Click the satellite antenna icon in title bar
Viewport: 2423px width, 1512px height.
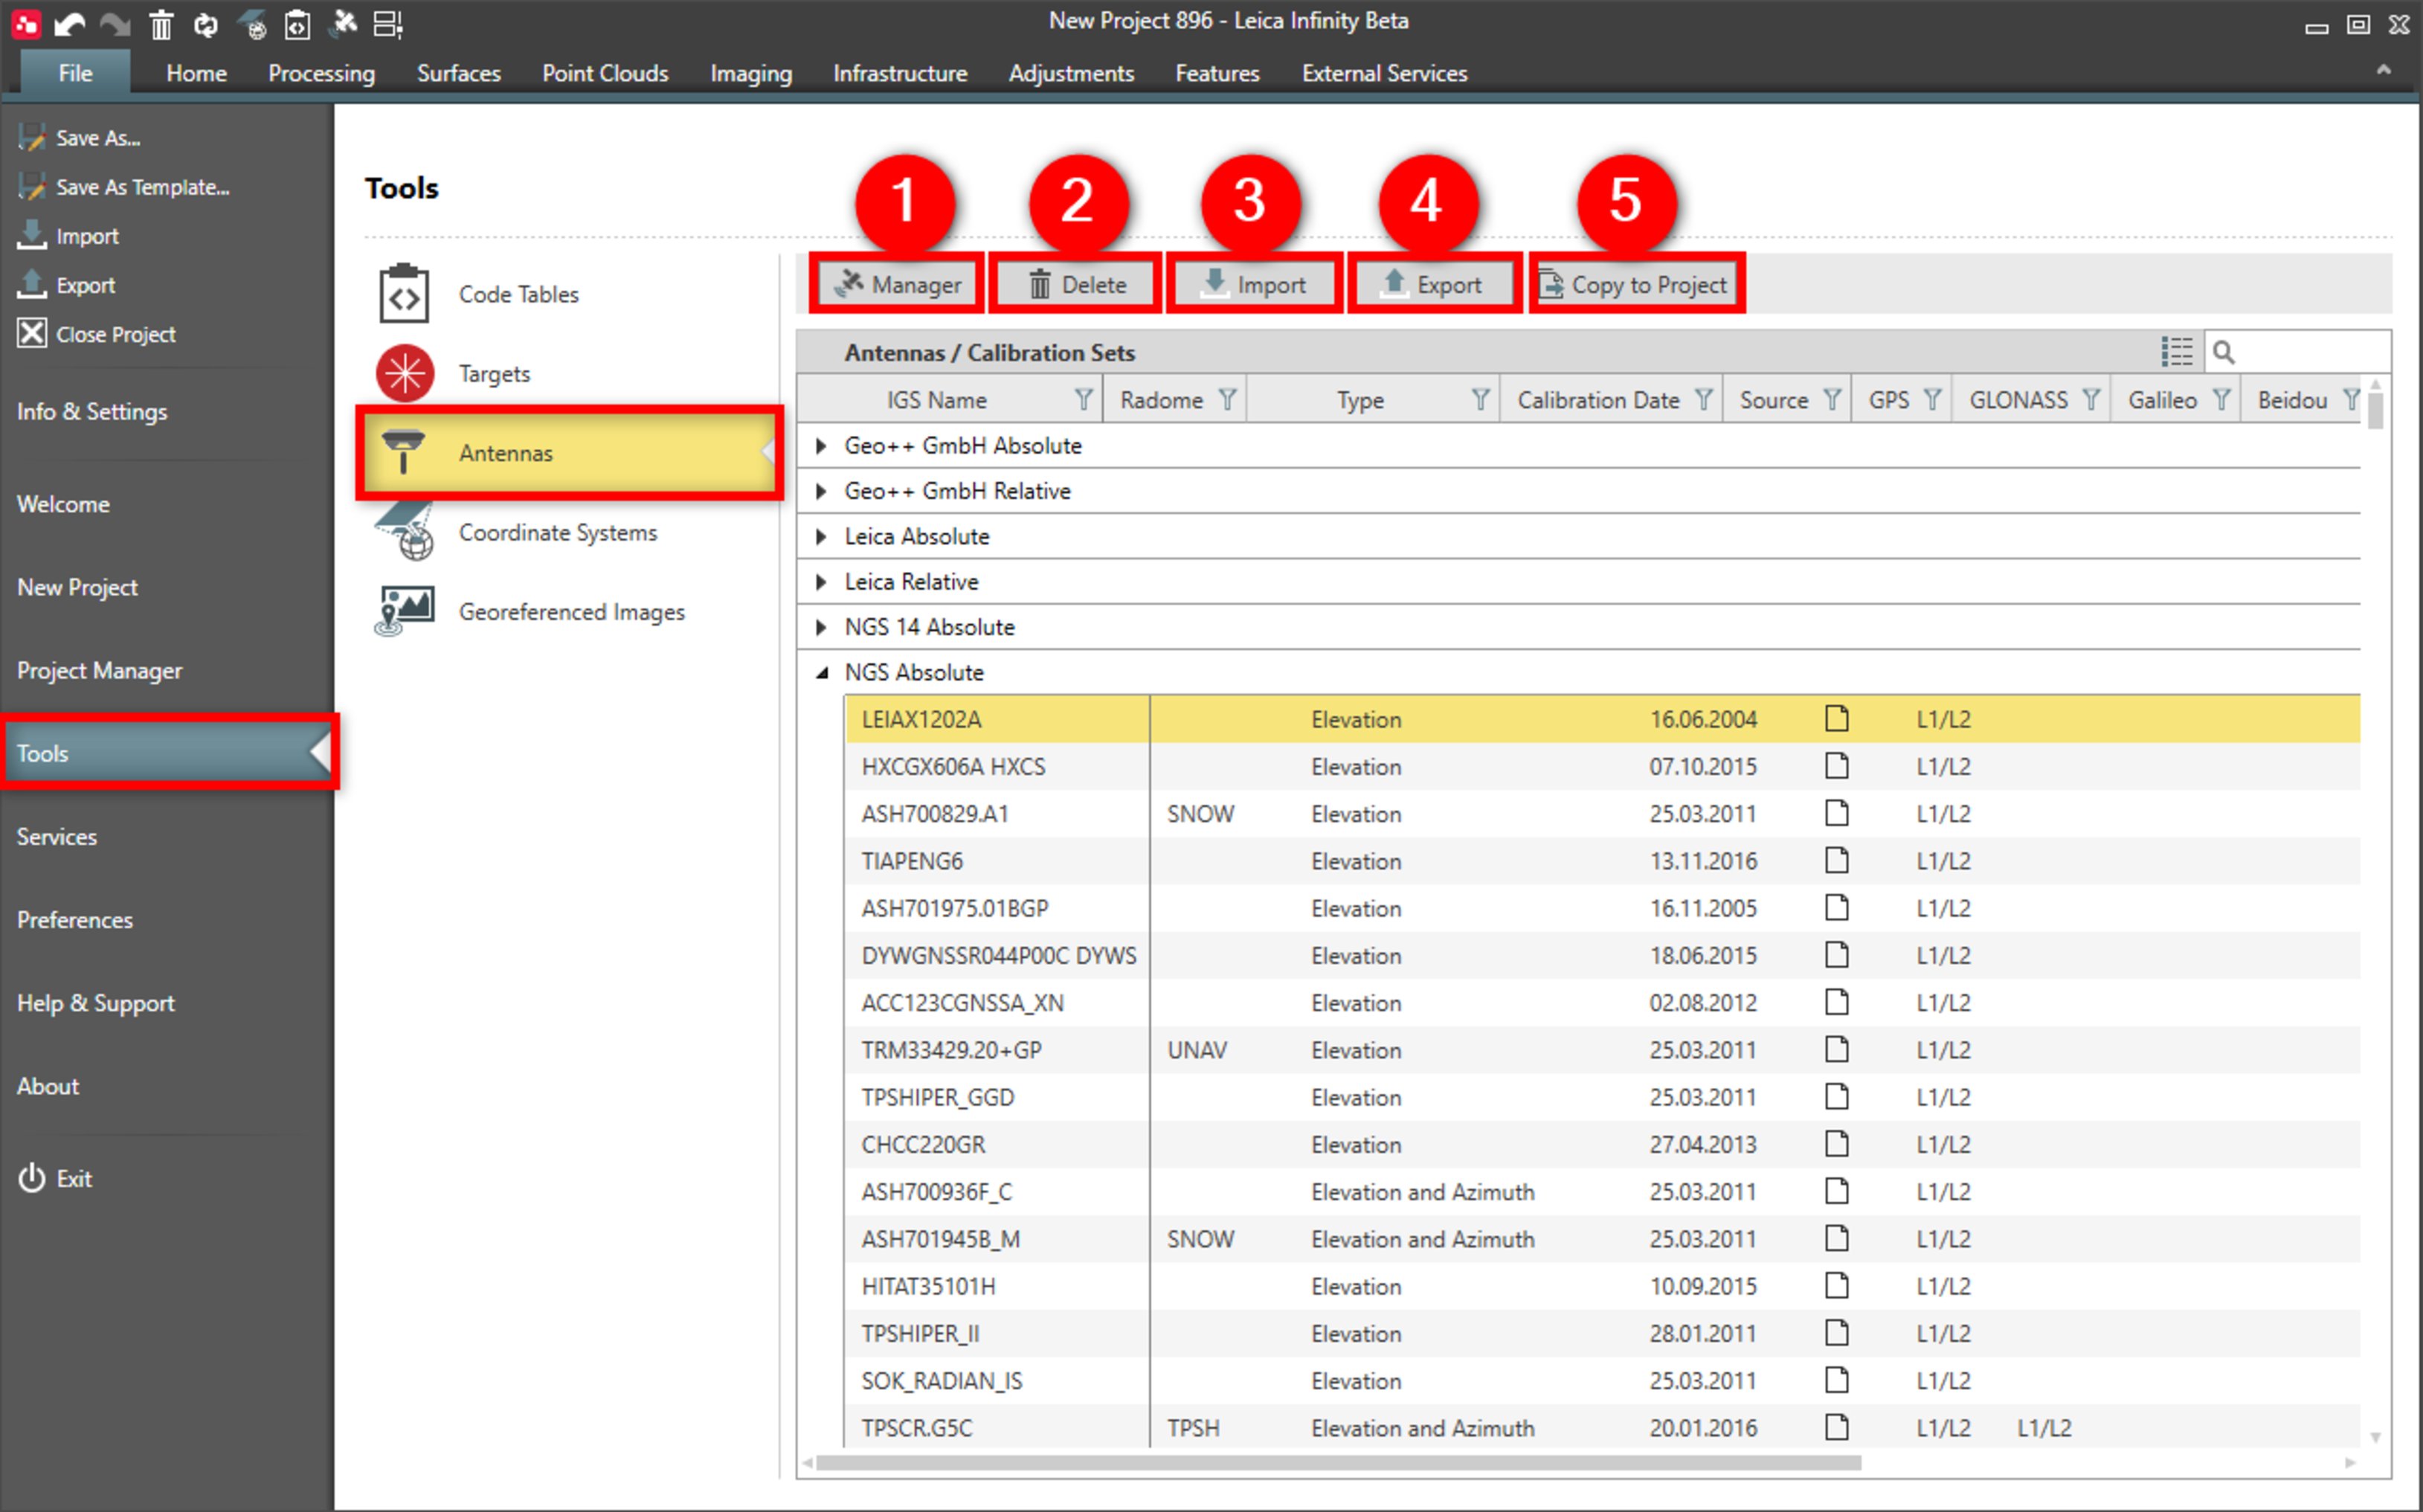click(343, 24)
